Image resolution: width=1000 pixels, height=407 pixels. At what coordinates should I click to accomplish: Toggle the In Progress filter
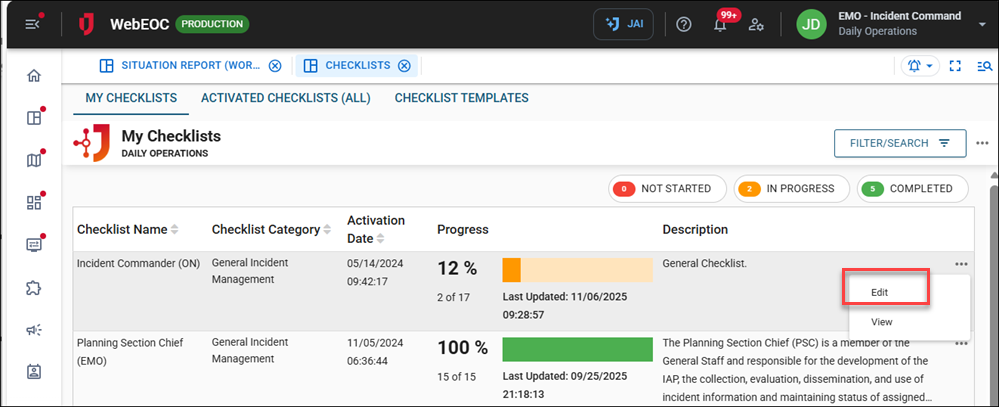pyautogui.click(x=791, y=188)
